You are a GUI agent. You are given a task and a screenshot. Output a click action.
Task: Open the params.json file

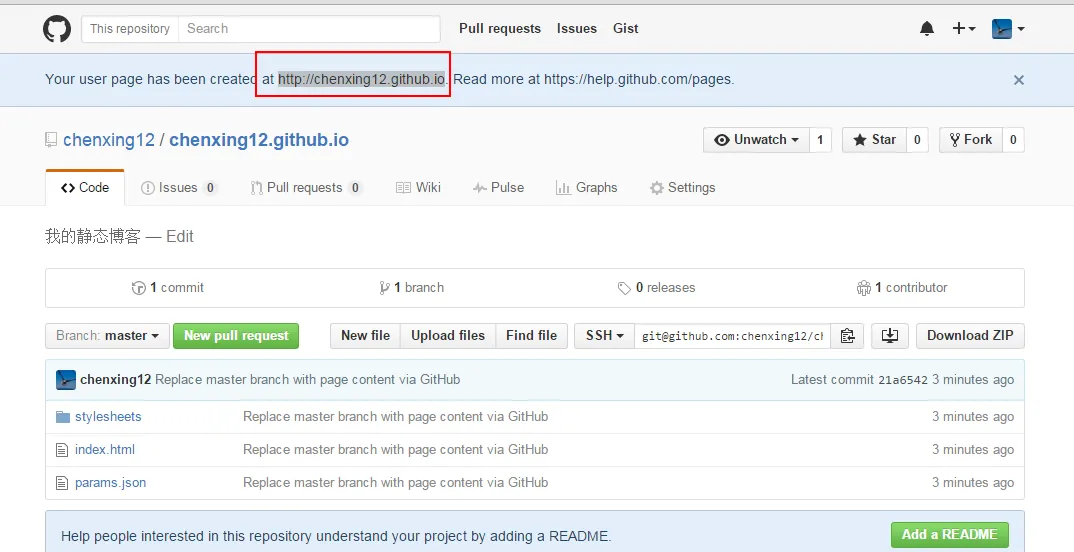[x=110, y=483]
